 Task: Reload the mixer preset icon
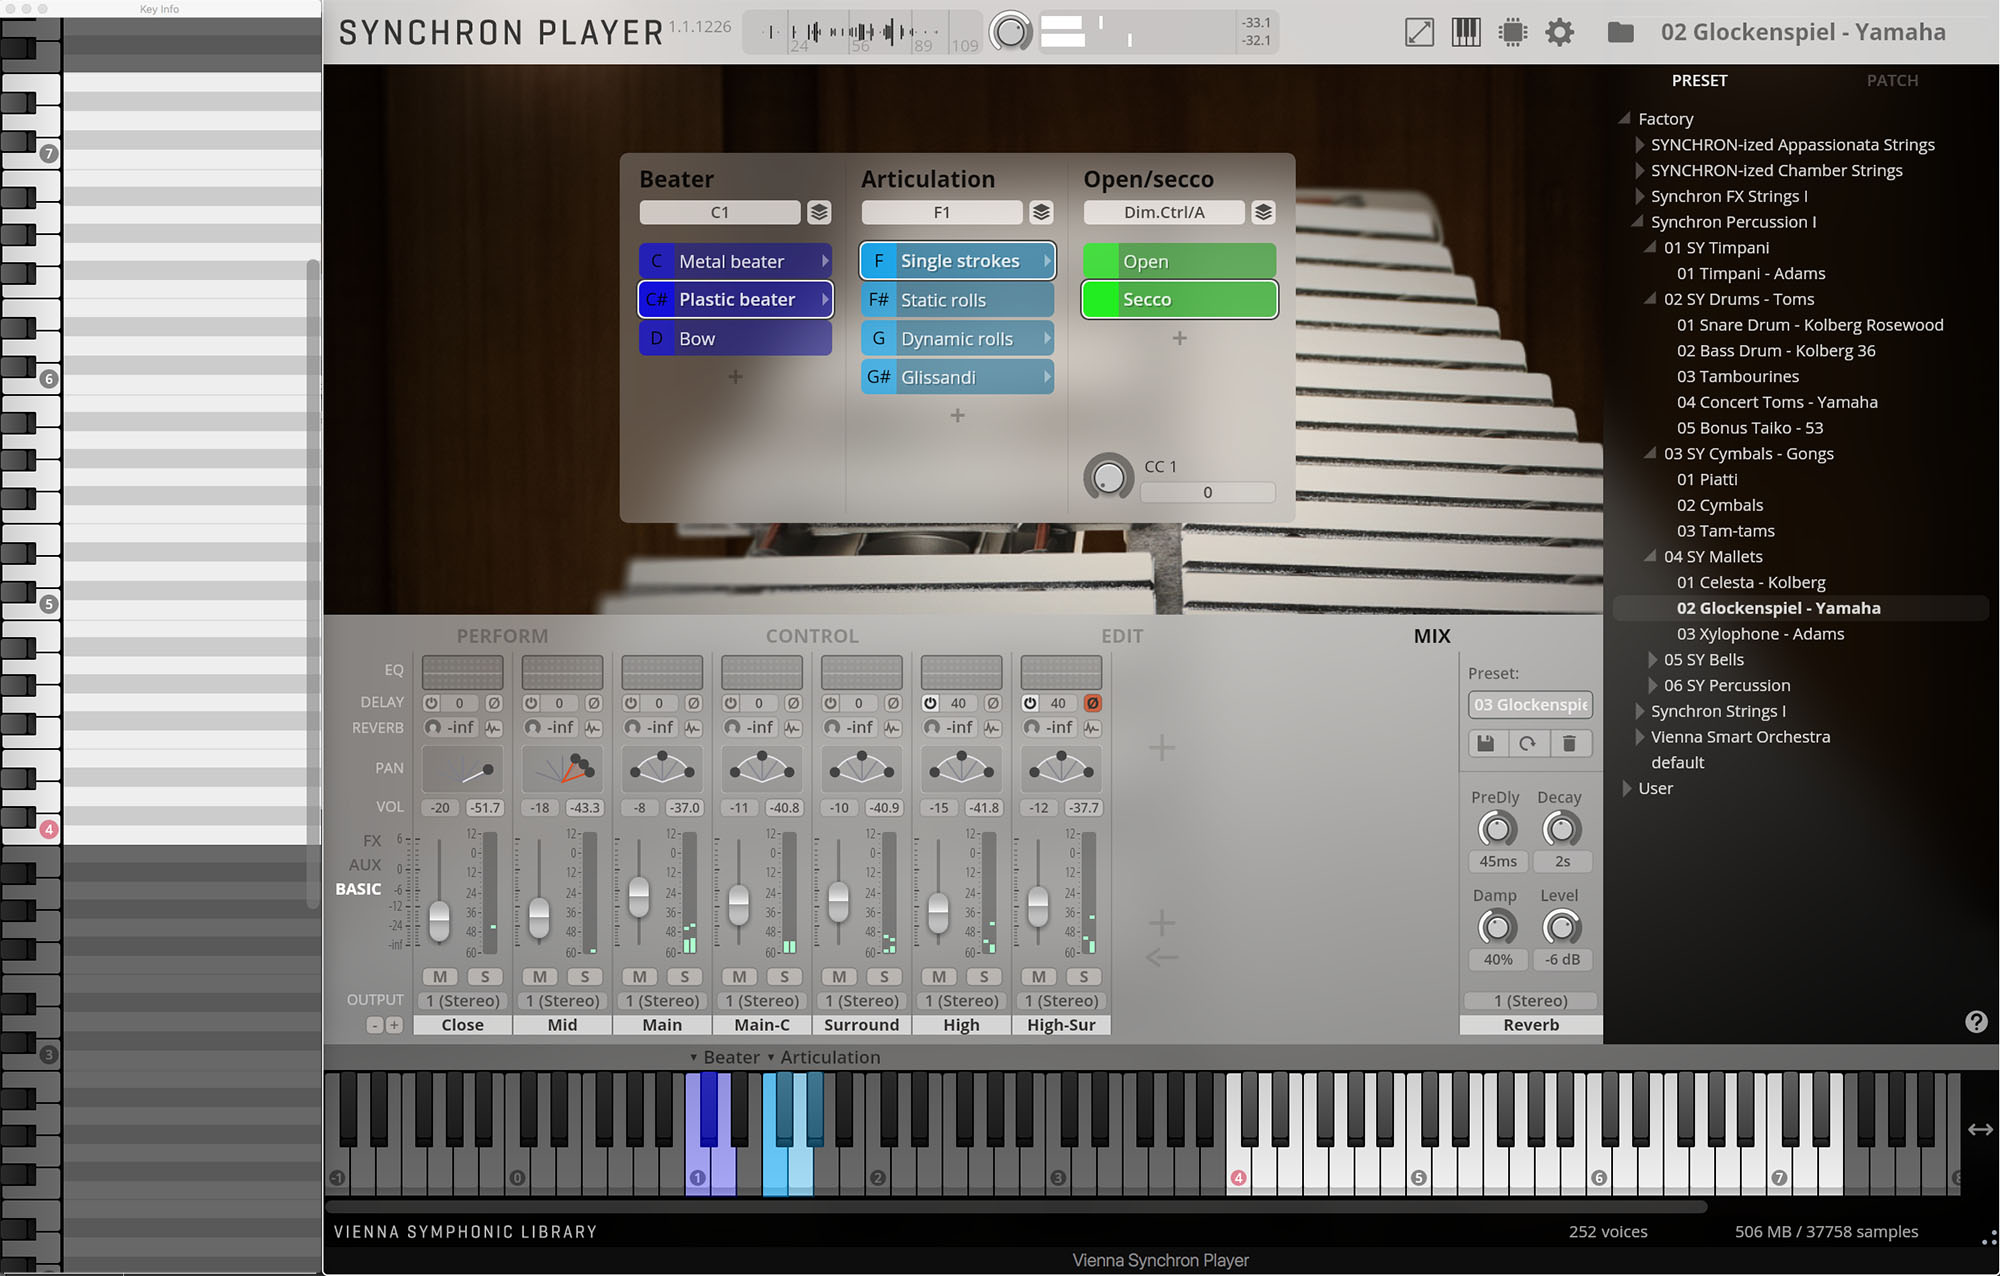[x=1528, y=743]
